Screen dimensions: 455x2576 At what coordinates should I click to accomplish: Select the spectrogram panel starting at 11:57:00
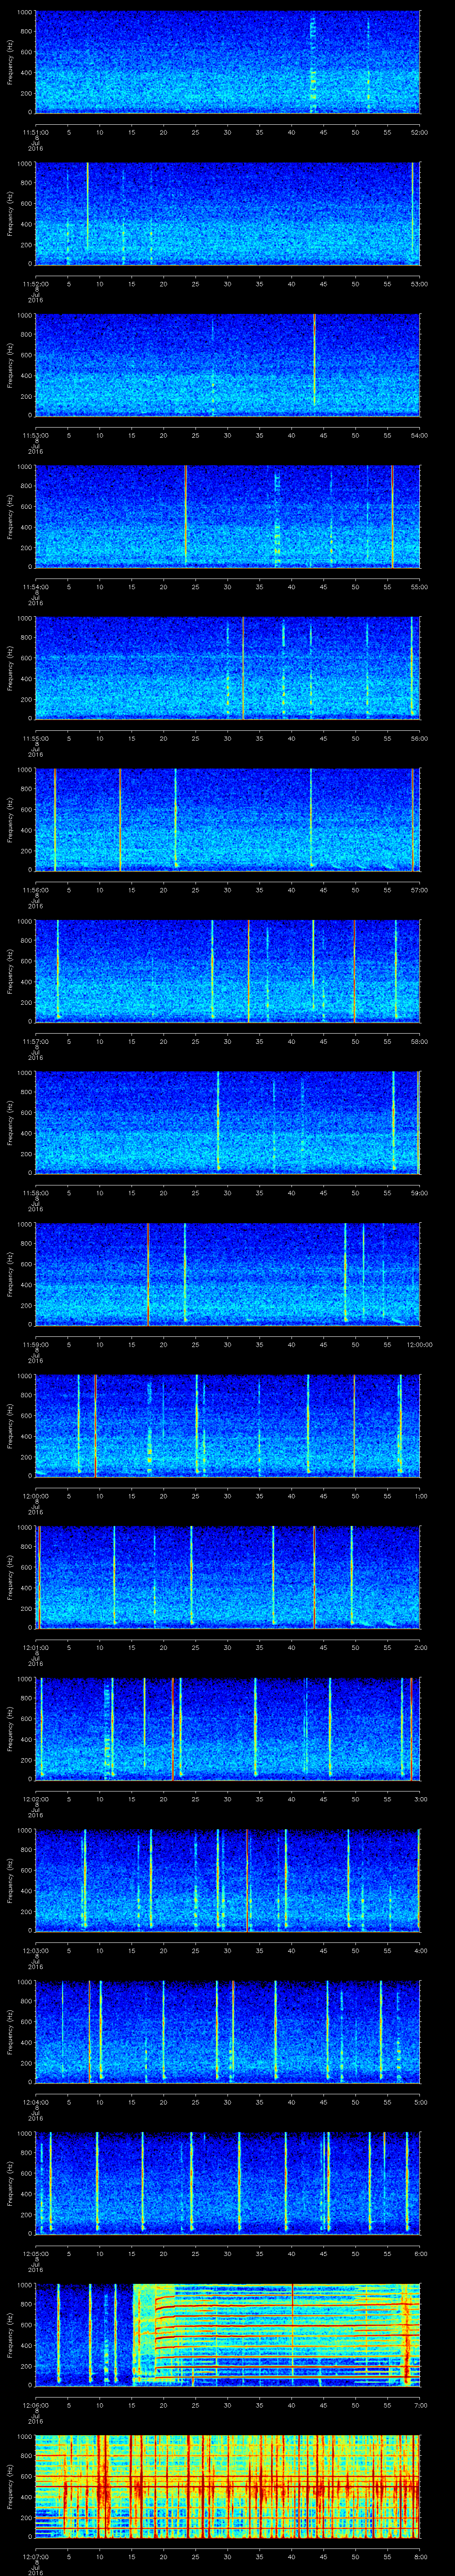point(227,971)
